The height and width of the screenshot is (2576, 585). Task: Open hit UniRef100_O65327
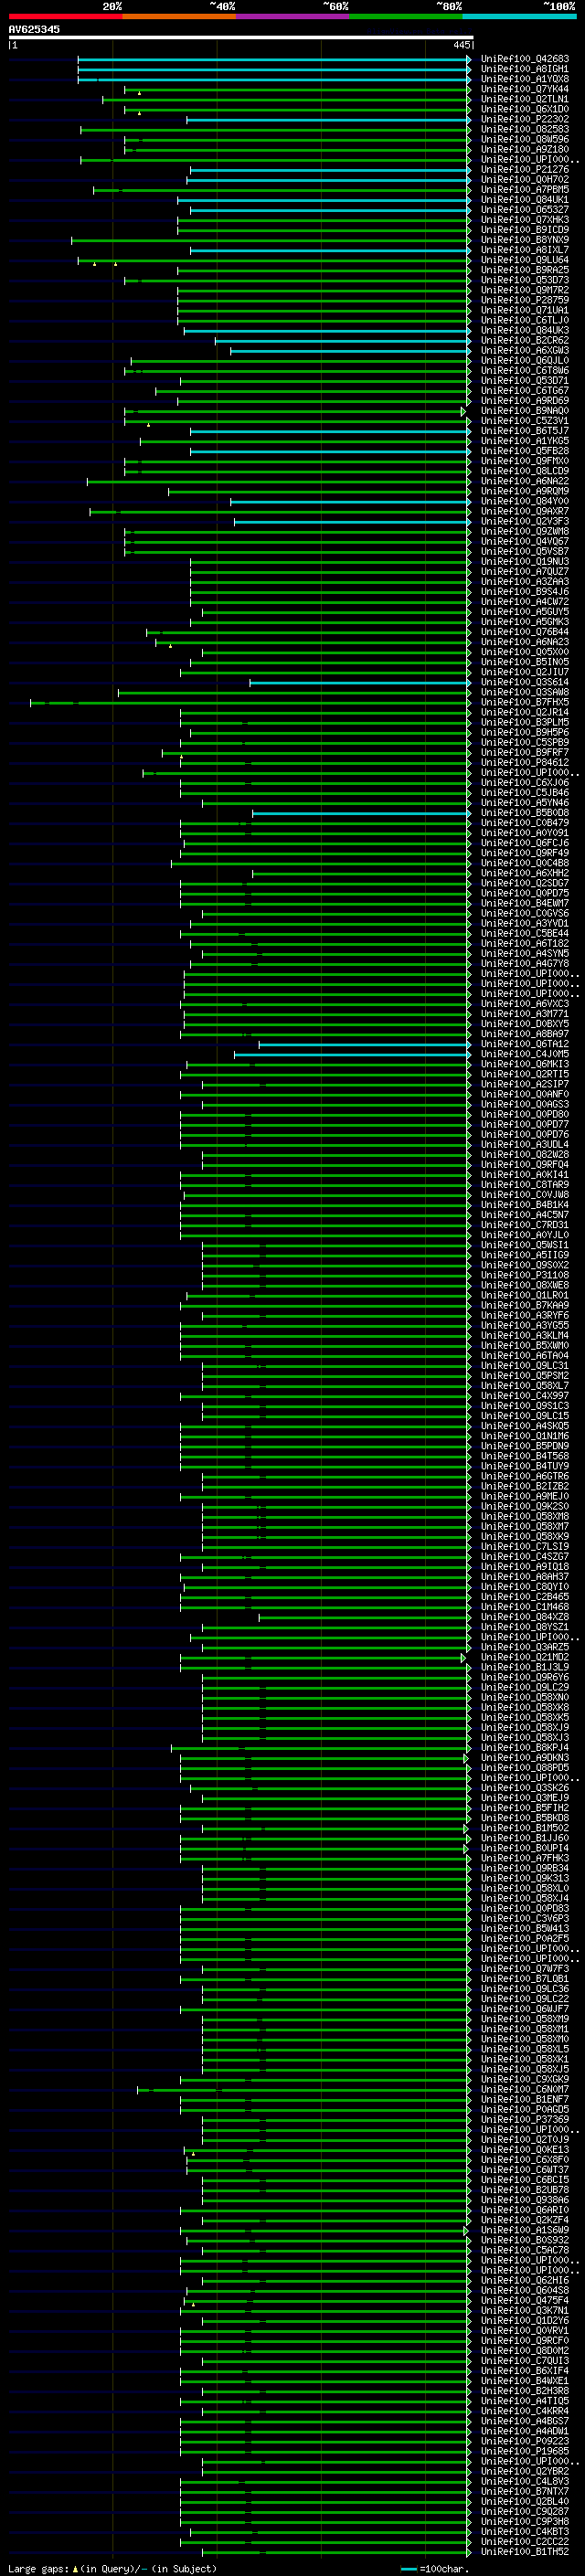pos(524,210)
